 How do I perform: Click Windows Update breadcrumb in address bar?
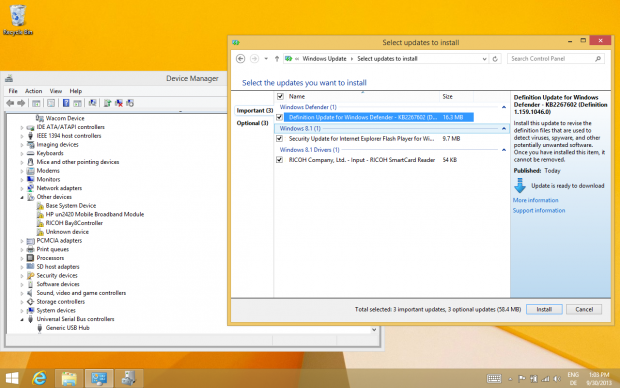324,59
